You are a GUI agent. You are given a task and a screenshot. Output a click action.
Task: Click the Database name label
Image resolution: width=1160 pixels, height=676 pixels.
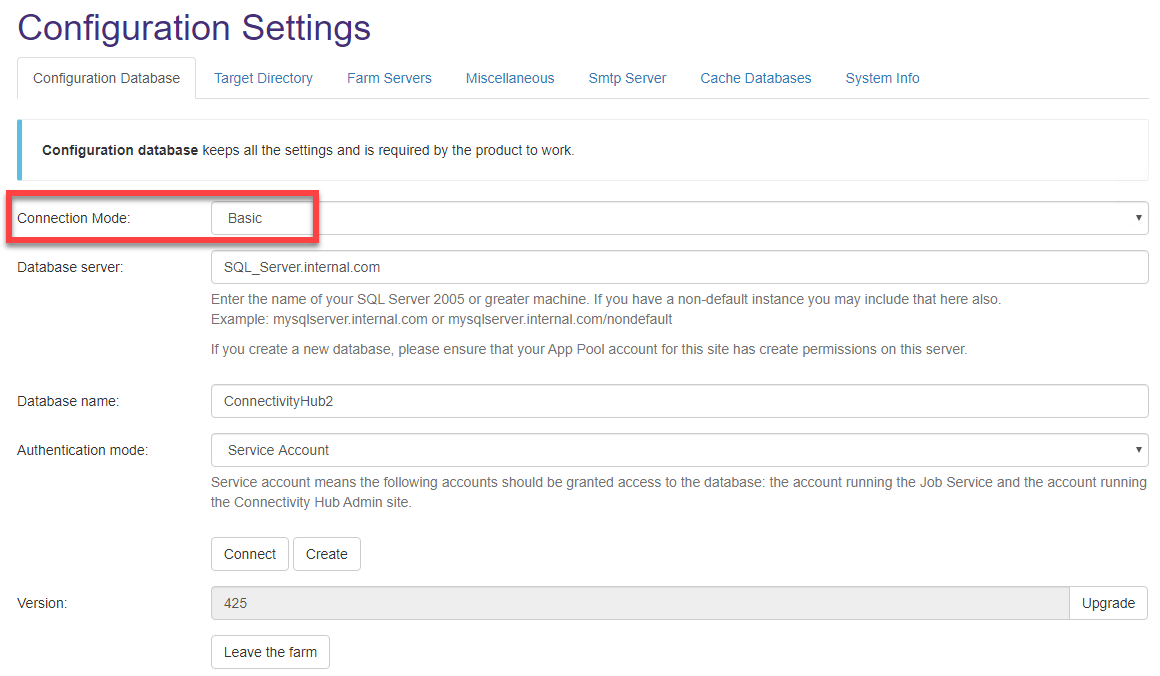coord(68,401)
